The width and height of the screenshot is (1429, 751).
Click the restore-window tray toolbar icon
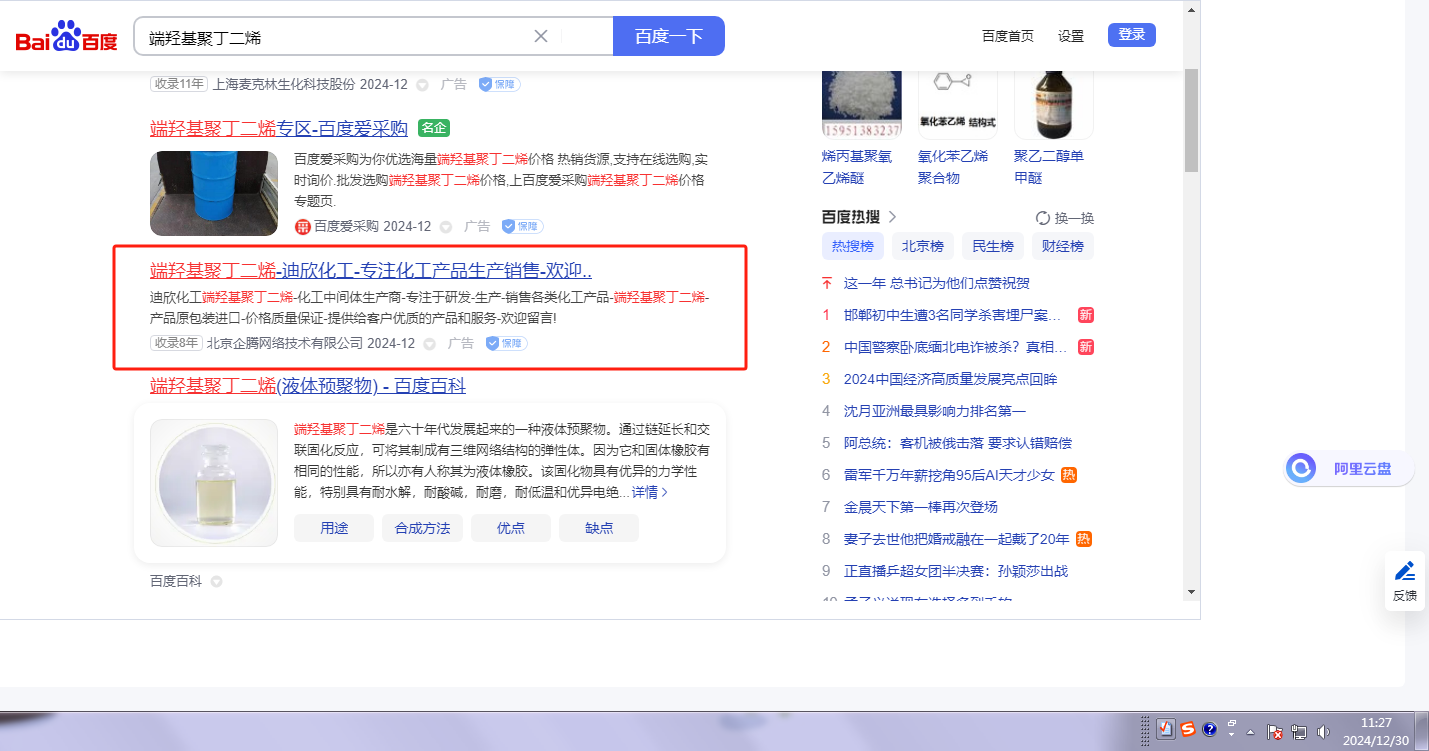[1232, 724]
